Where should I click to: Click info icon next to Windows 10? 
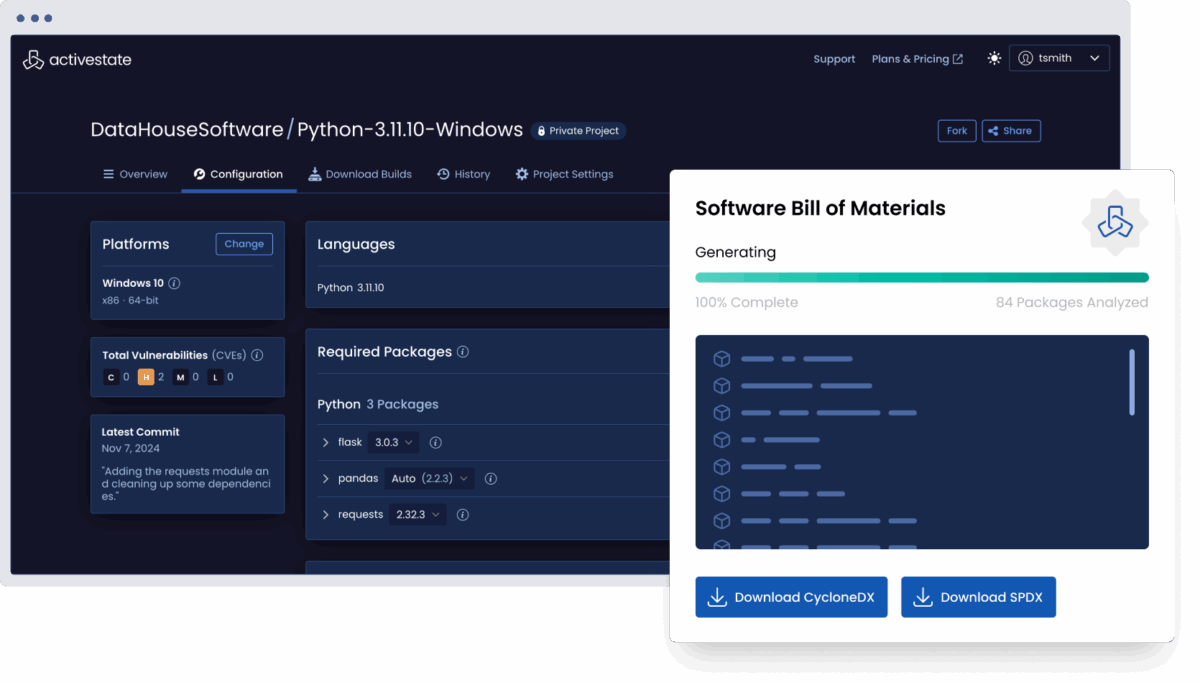click(175, 284)
